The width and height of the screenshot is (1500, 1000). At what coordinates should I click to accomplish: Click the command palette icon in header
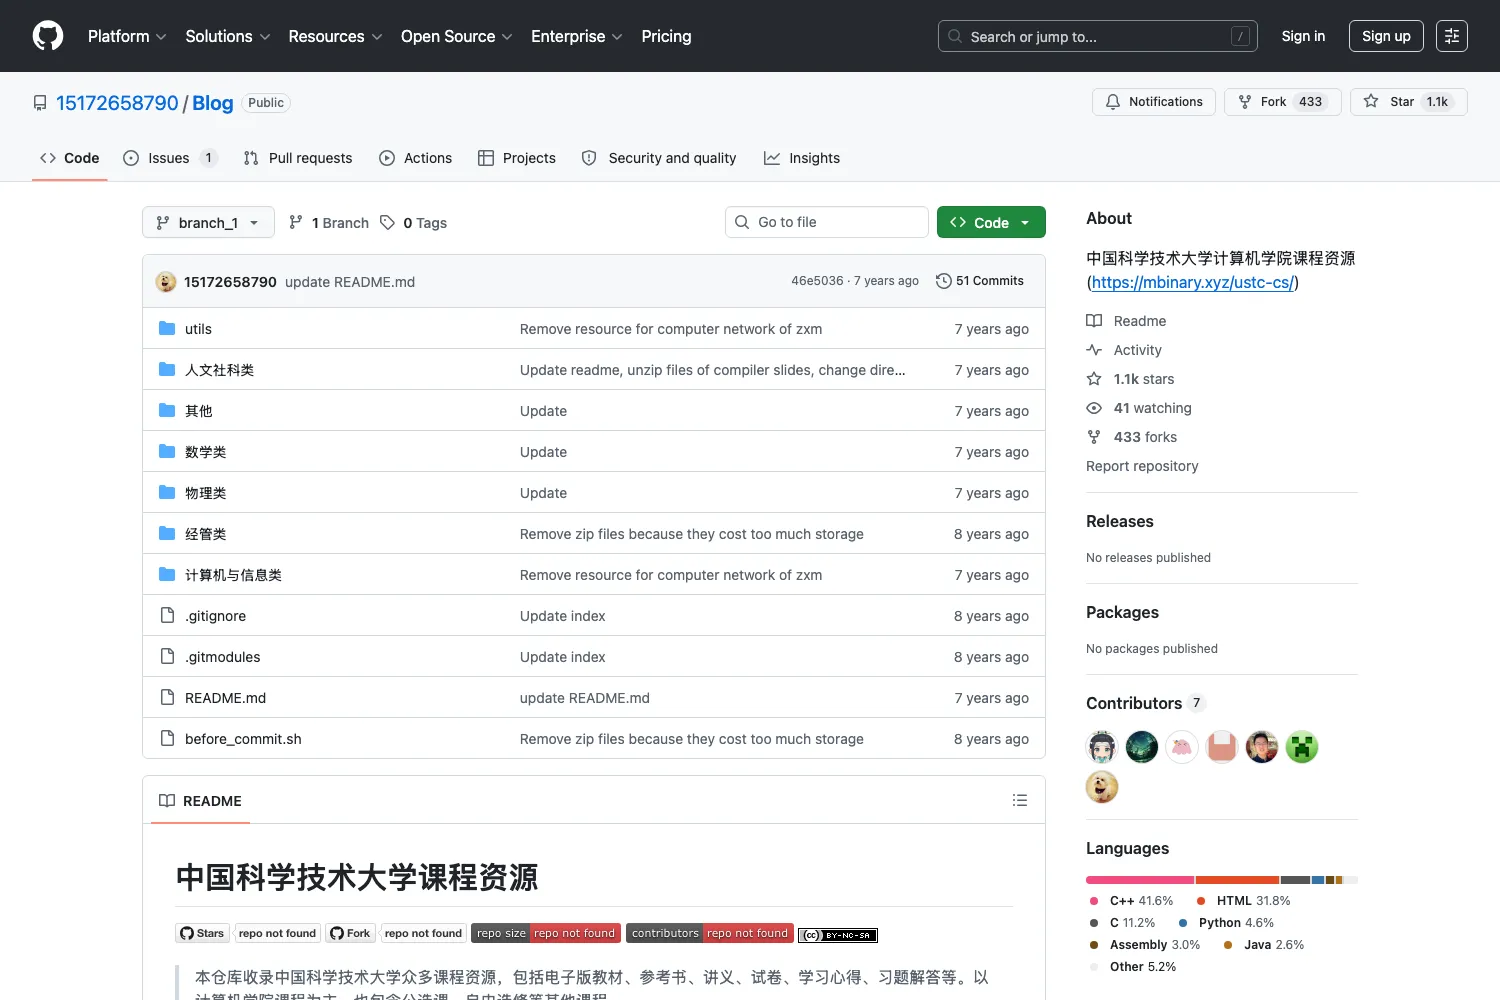[x=1451, y=36]
